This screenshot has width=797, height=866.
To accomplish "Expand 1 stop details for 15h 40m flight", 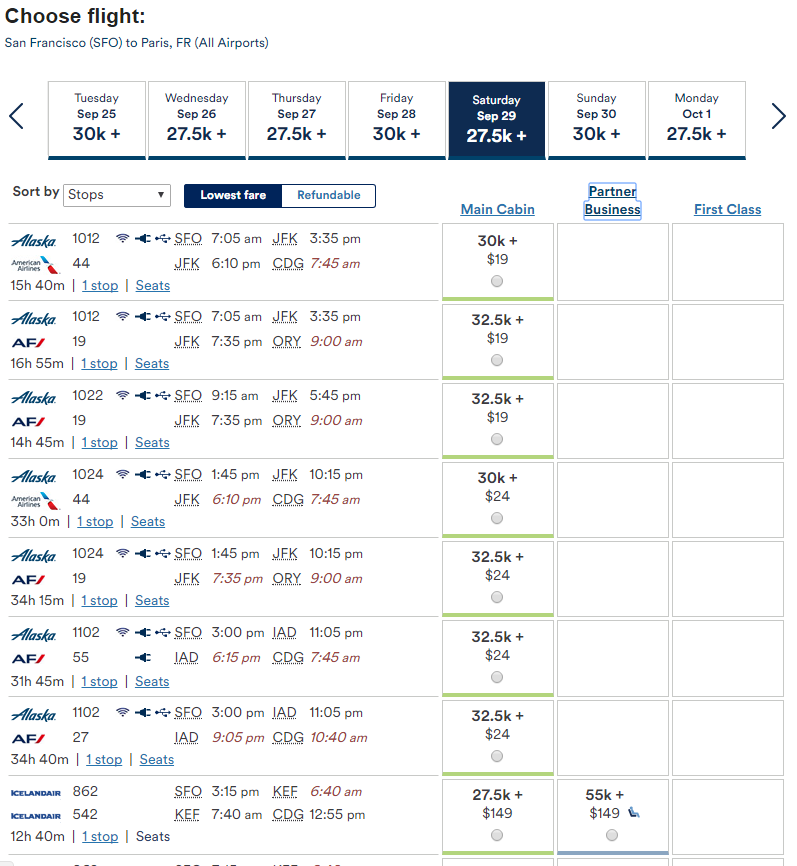I will coord(100,286).
